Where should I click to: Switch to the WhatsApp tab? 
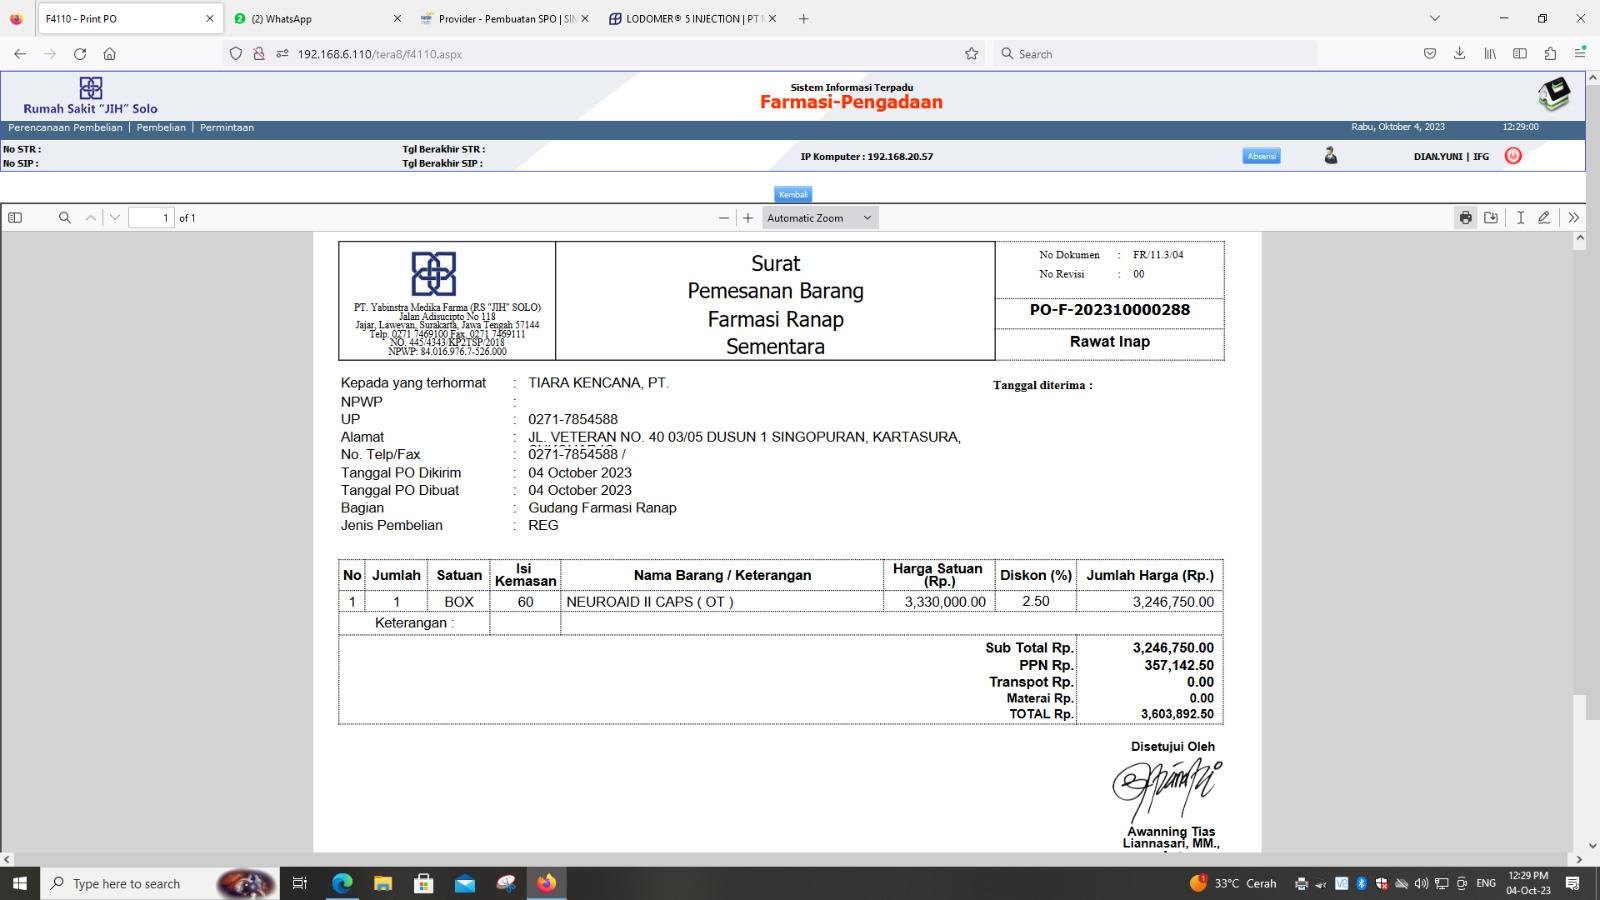pos(316,18)
